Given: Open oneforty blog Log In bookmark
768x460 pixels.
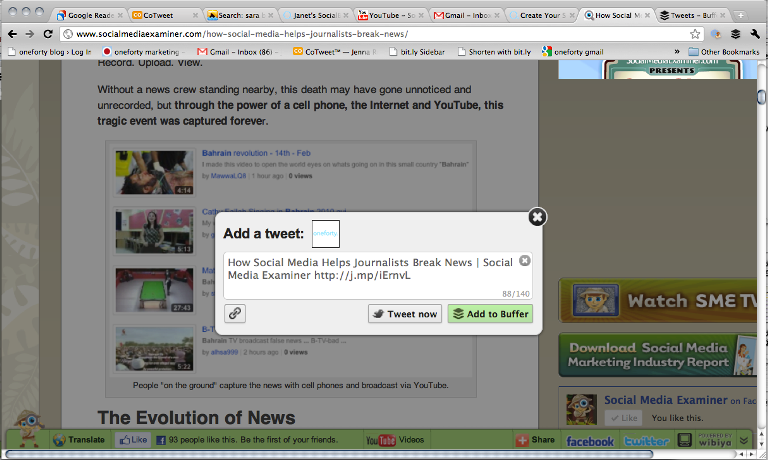Looking at the screenshot, I should point(50,51).
